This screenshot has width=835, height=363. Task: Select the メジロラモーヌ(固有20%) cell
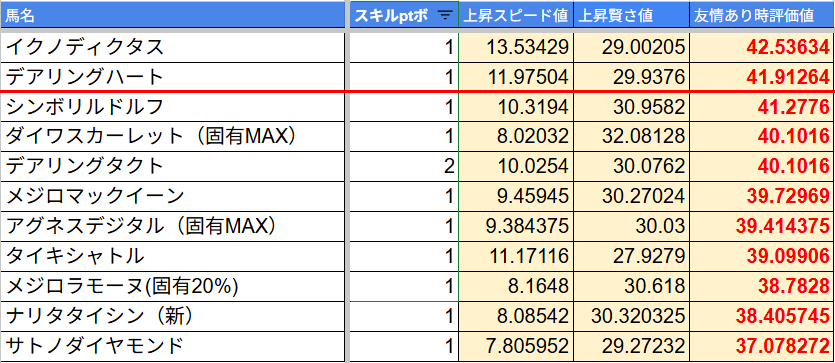(173, 286)
